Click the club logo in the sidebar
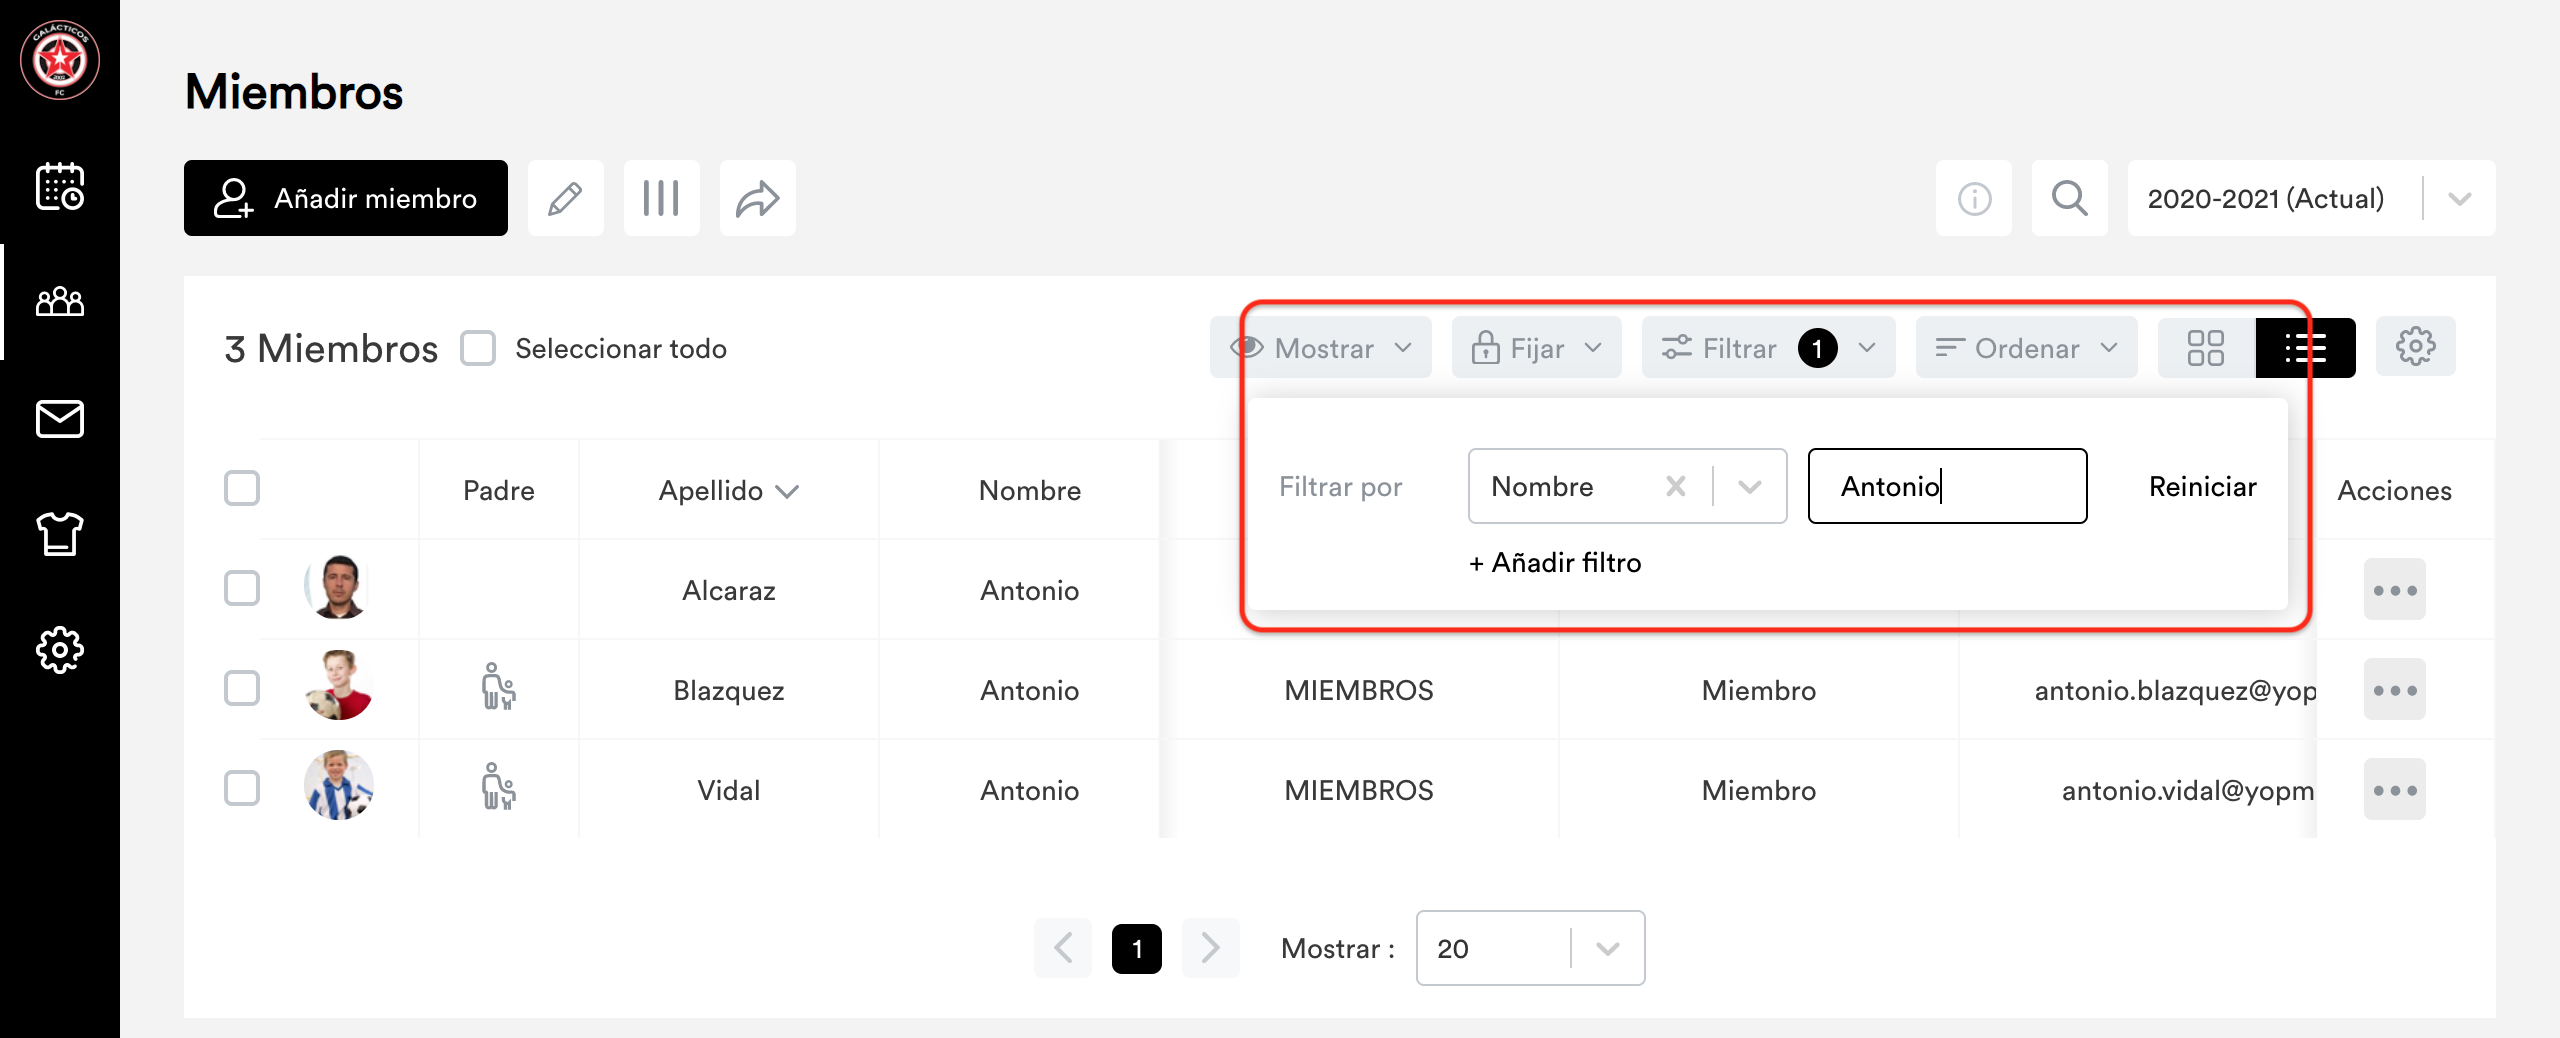The image size is (2560, 1038). (x=60, y=60)
